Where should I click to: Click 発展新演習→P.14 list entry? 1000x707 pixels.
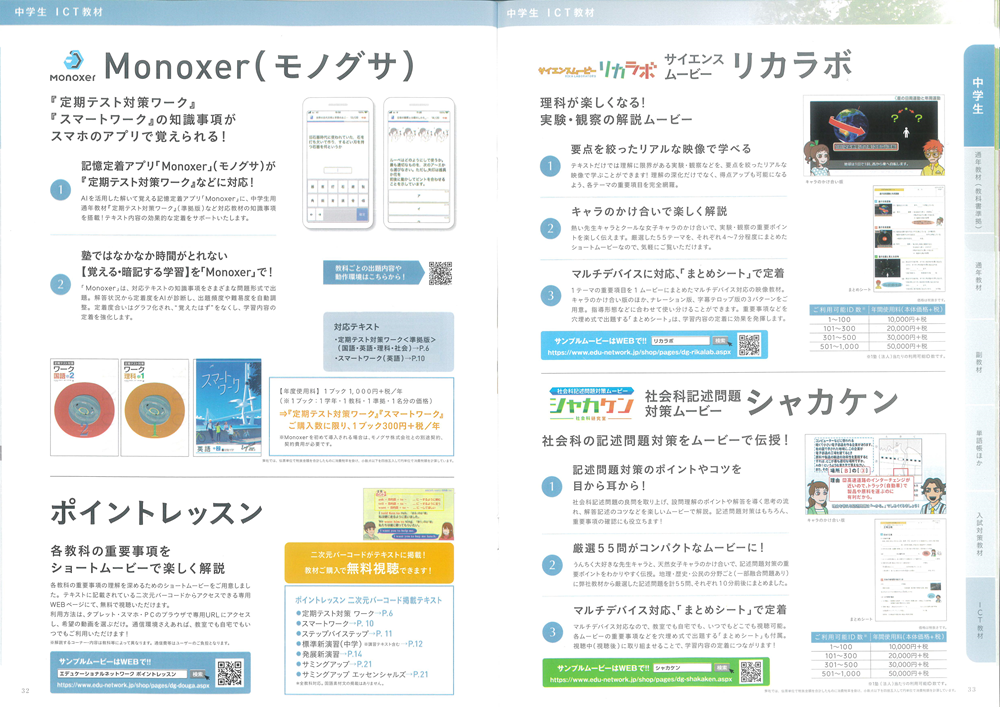329,654
